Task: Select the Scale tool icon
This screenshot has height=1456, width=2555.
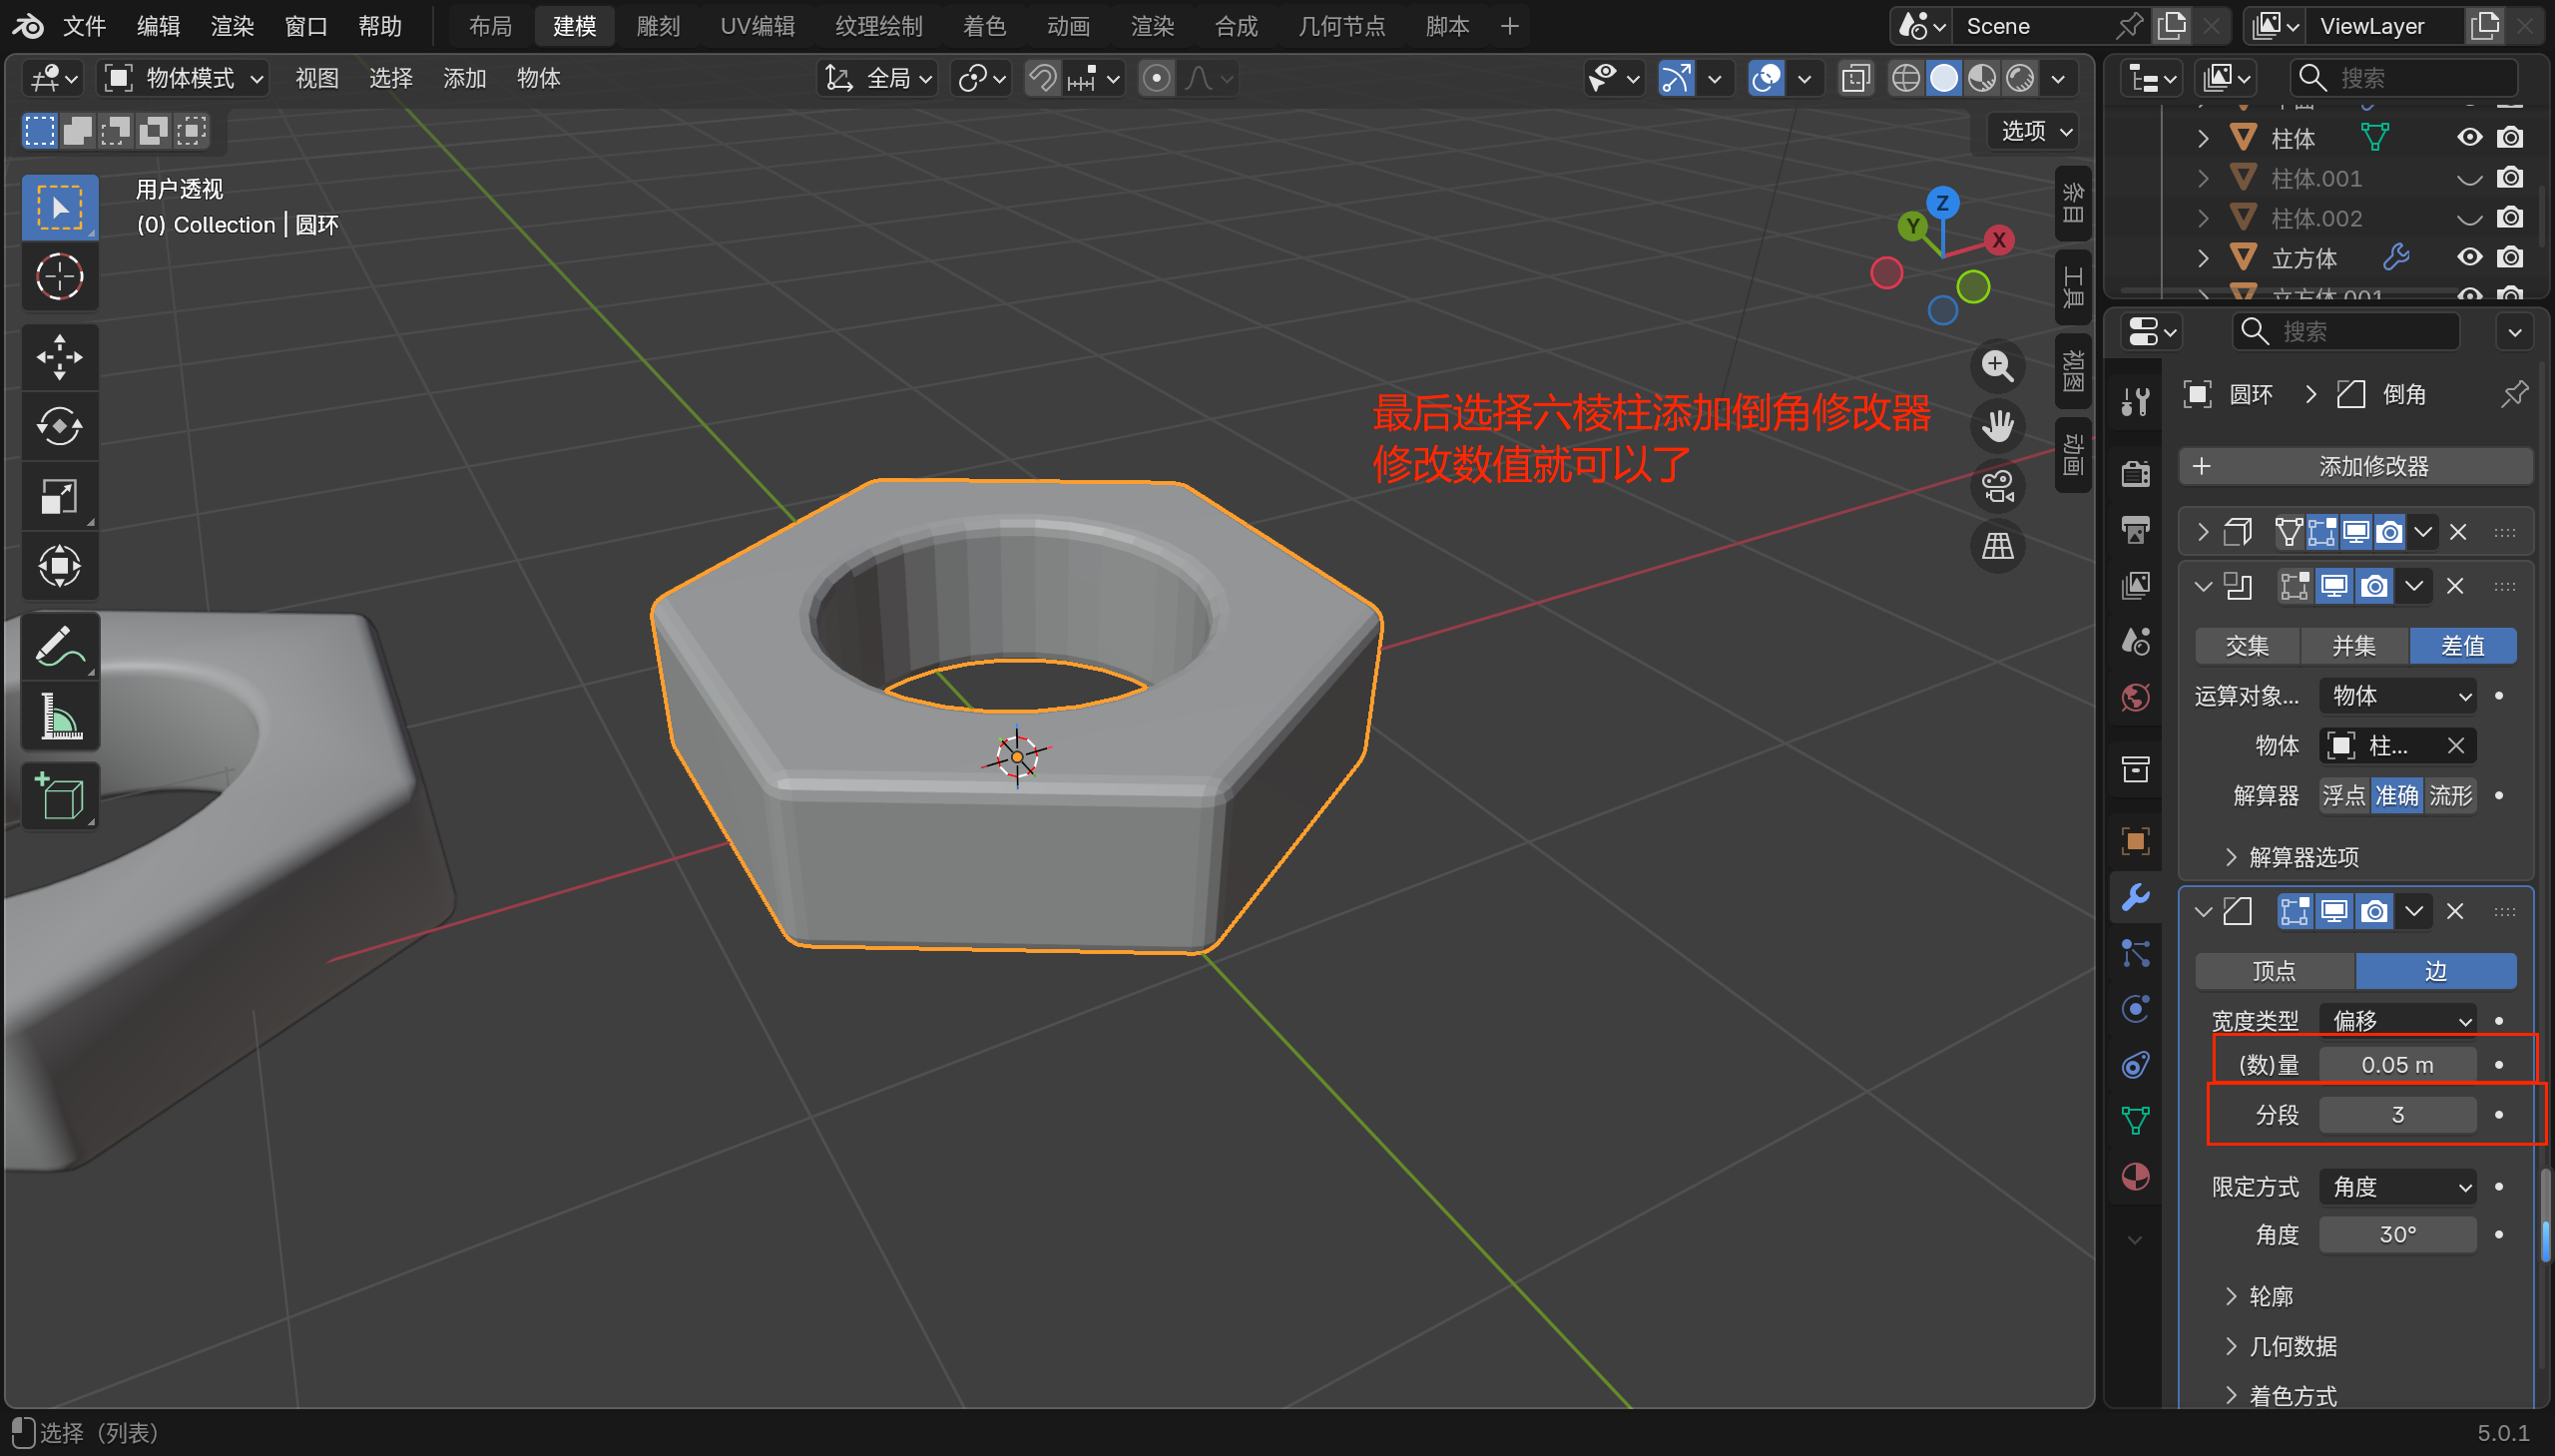Action: [59, 496]
